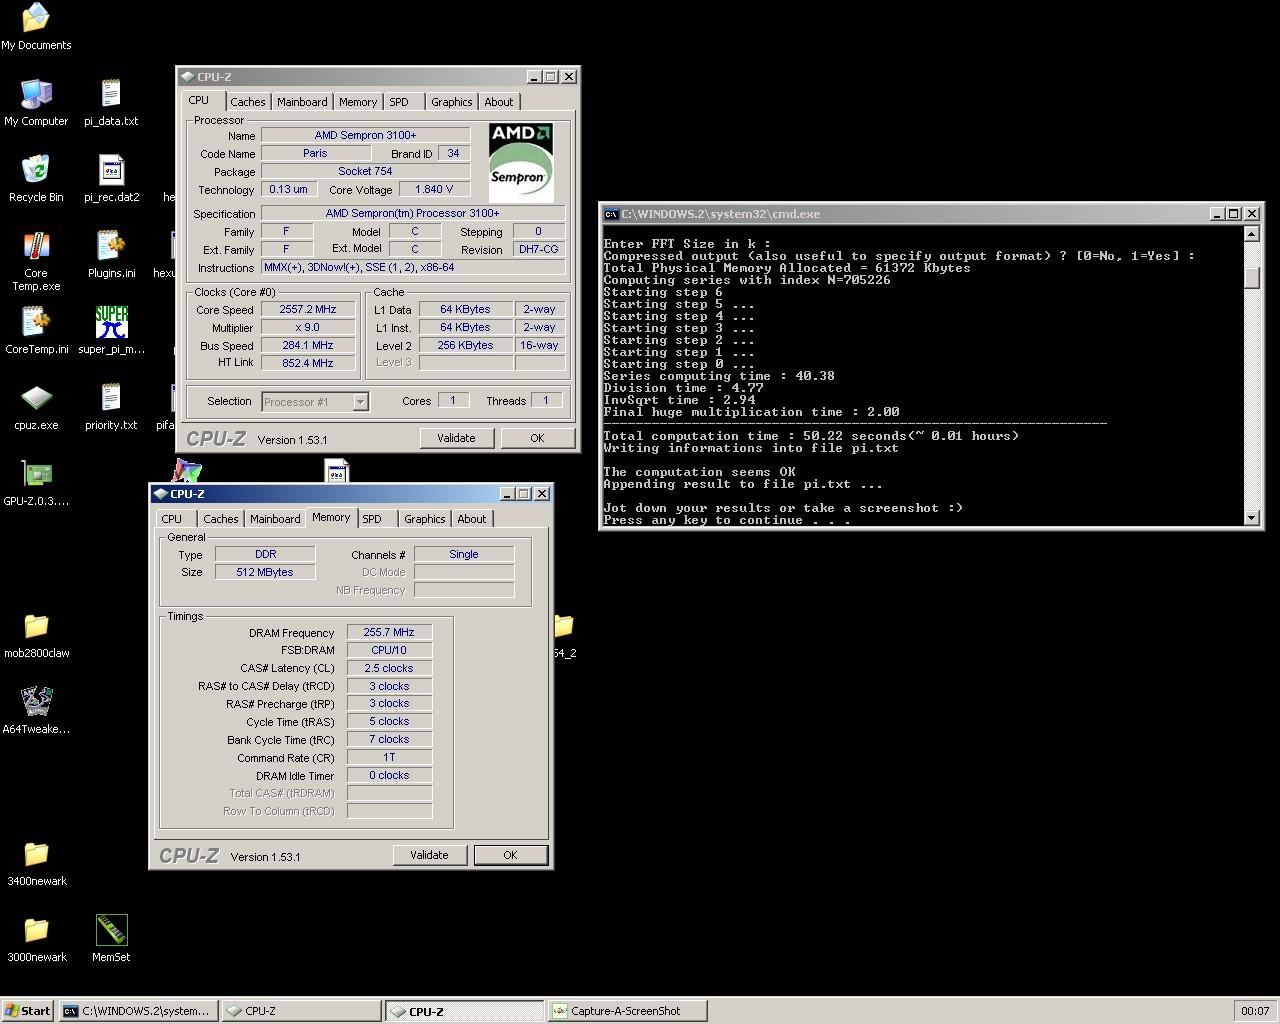Click the cmd window scrollbar thumb

pos(1251,278)
